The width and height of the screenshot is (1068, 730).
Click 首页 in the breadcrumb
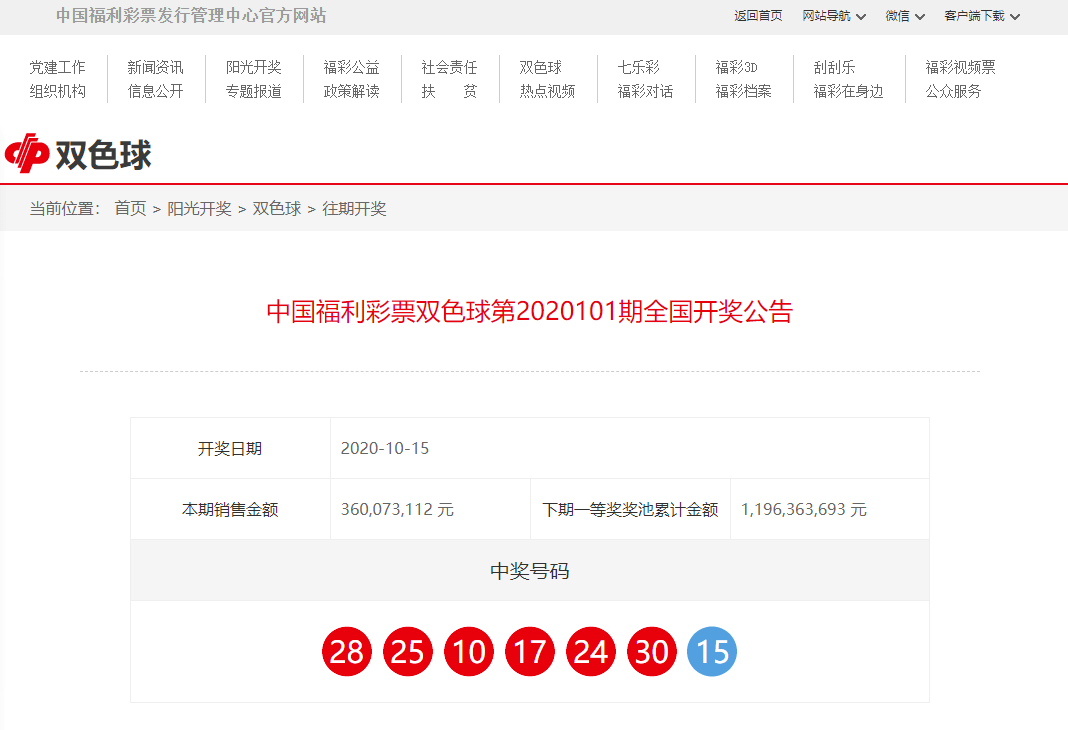point(130,208)
